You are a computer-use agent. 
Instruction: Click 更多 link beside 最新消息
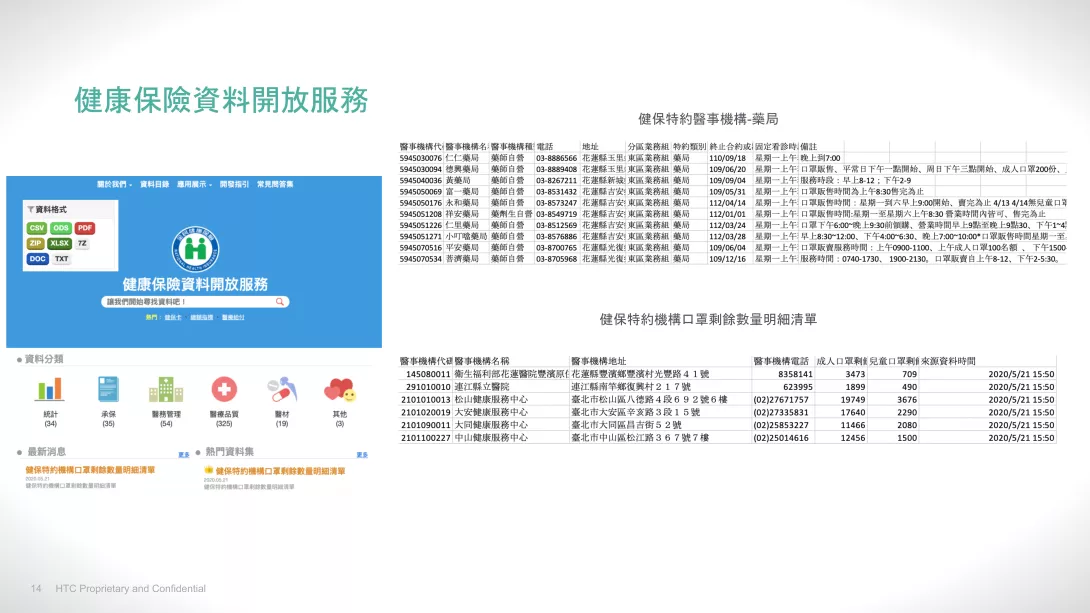(184, 455)
